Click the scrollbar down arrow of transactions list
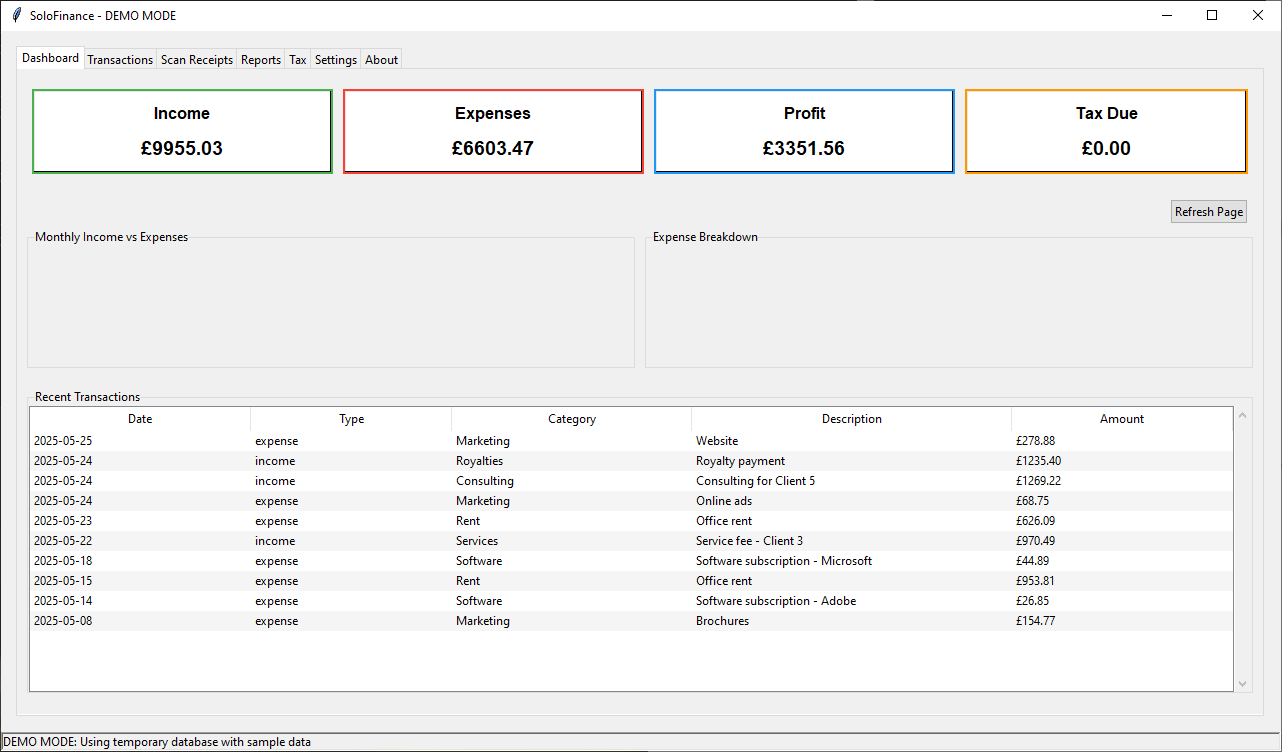Viewport: 1282px width, 752px height. coord(1243,684)
